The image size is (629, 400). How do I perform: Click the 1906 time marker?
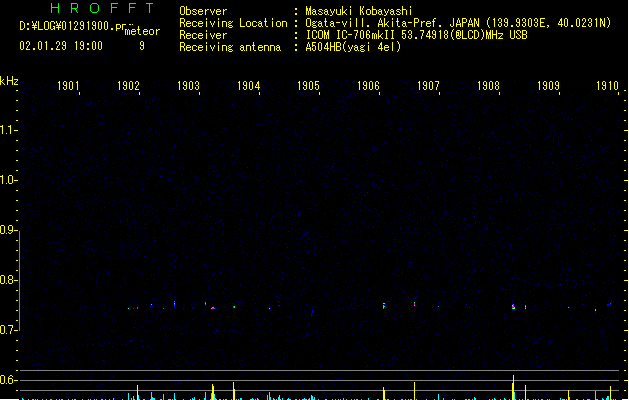[x=368, y=86]
